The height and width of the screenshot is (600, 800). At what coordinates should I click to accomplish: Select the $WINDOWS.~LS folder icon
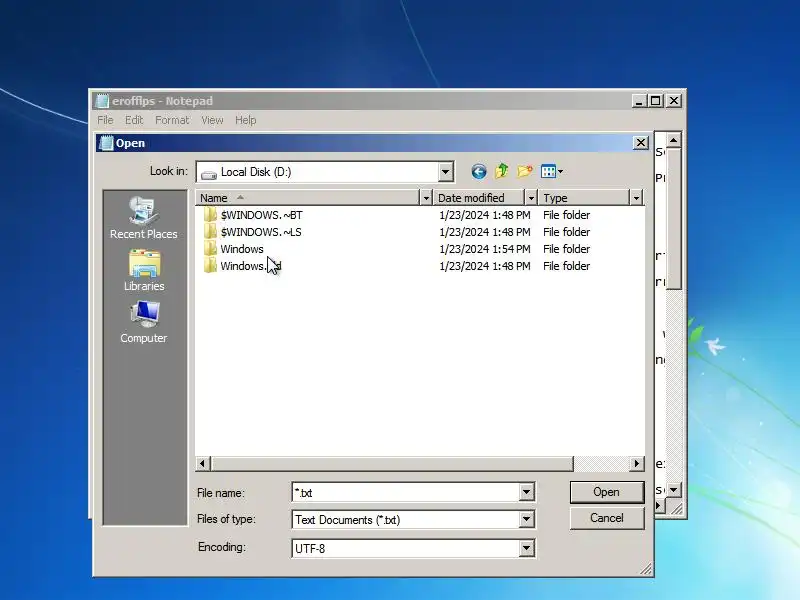point(210,232)
